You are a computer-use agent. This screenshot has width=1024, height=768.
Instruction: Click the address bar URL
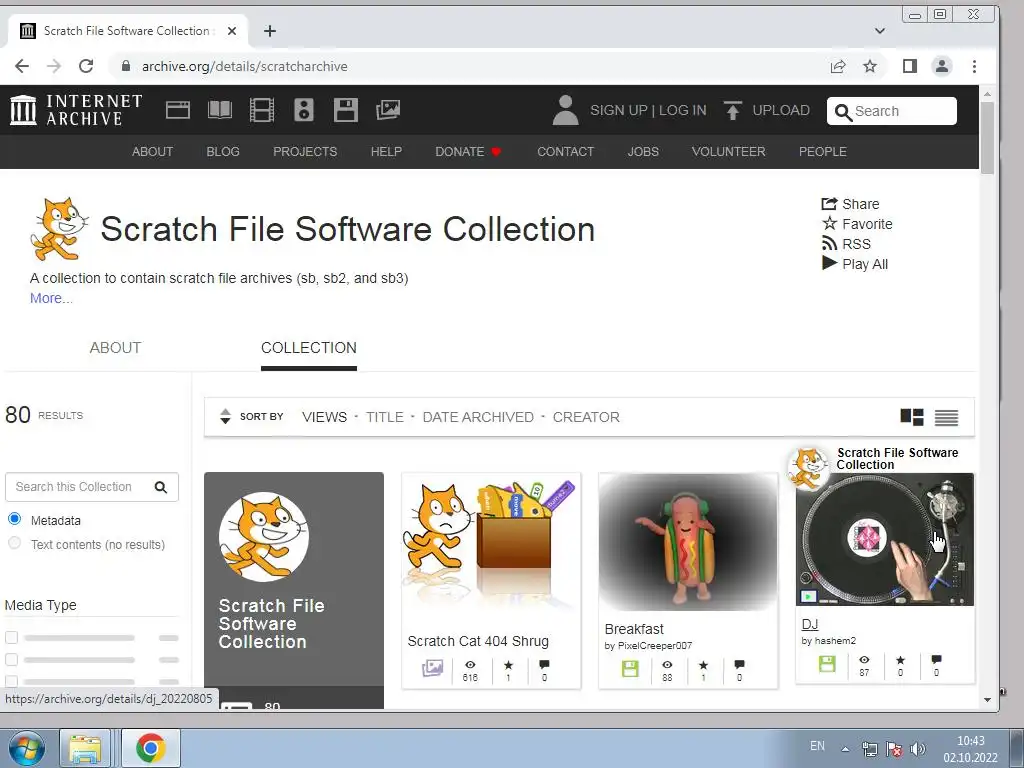click(245, 66)
